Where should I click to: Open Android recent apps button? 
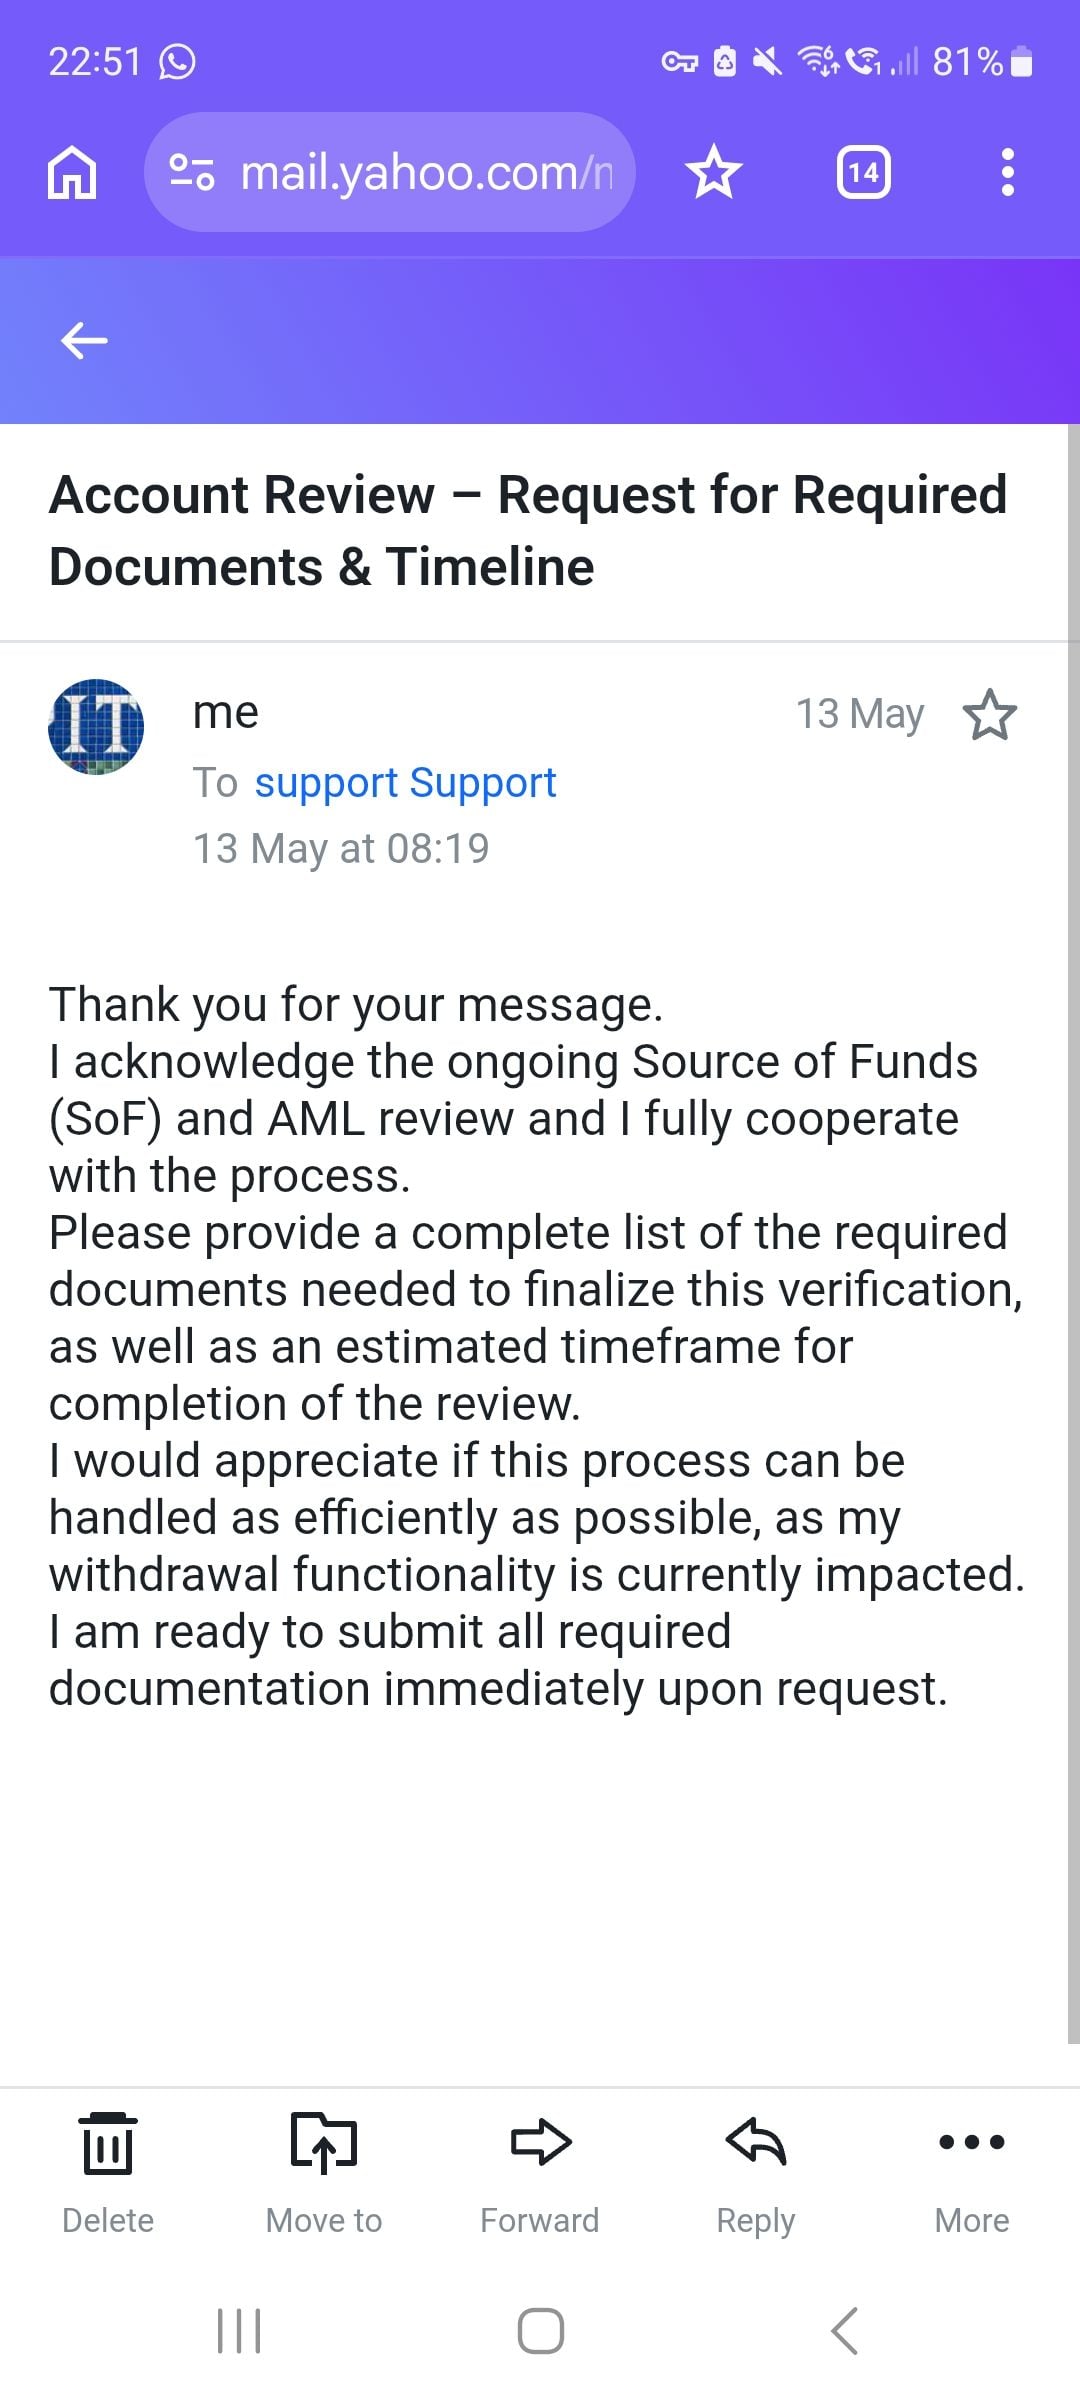(x=239, y=2331)
